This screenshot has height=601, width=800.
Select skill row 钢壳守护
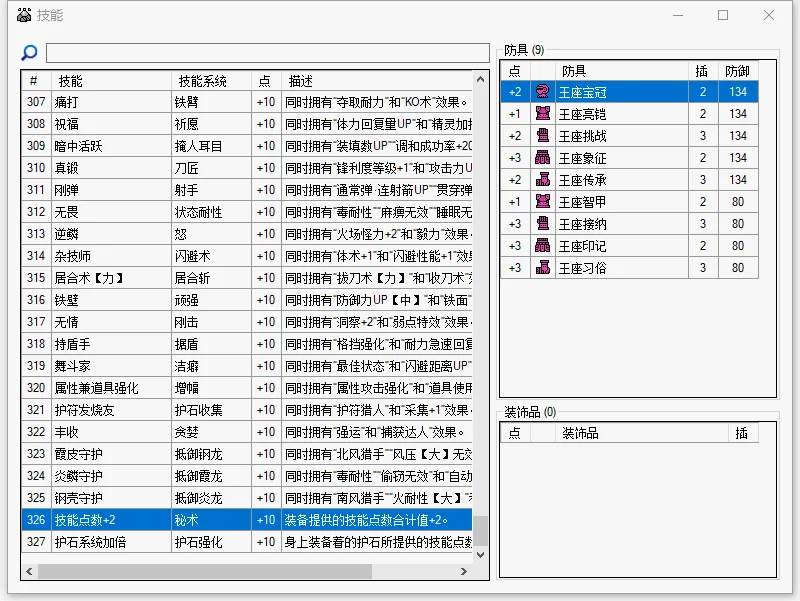click(x=247, y=497)
